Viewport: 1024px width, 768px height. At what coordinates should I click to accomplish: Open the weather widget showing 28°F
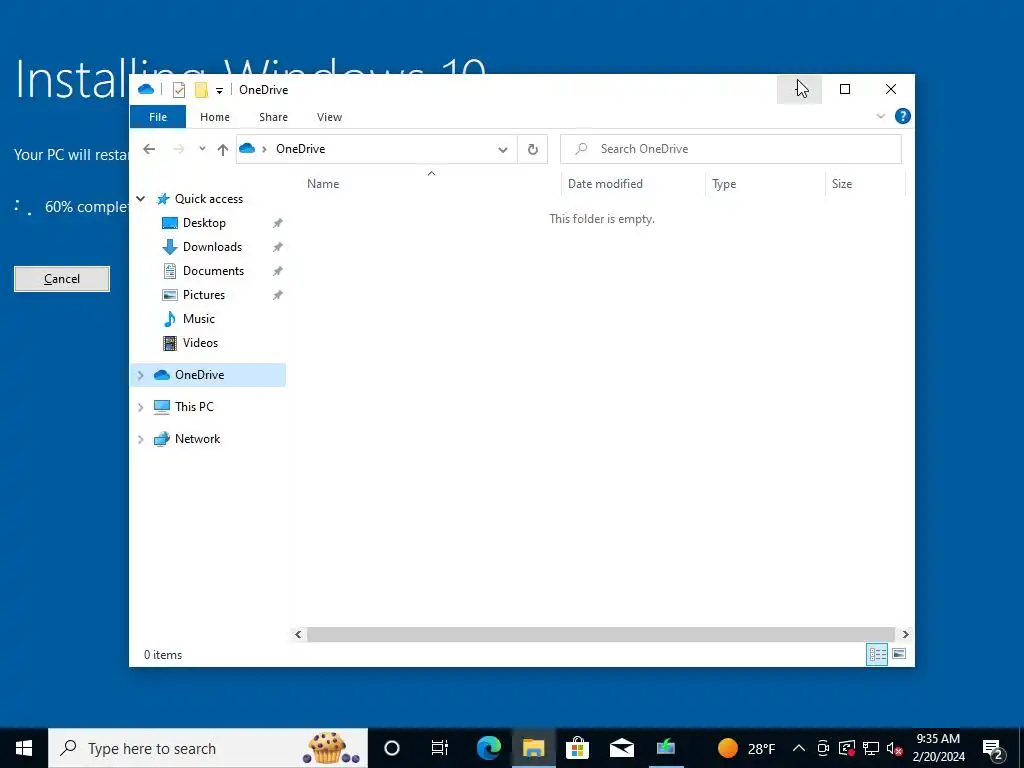click(x=746, y=748)
